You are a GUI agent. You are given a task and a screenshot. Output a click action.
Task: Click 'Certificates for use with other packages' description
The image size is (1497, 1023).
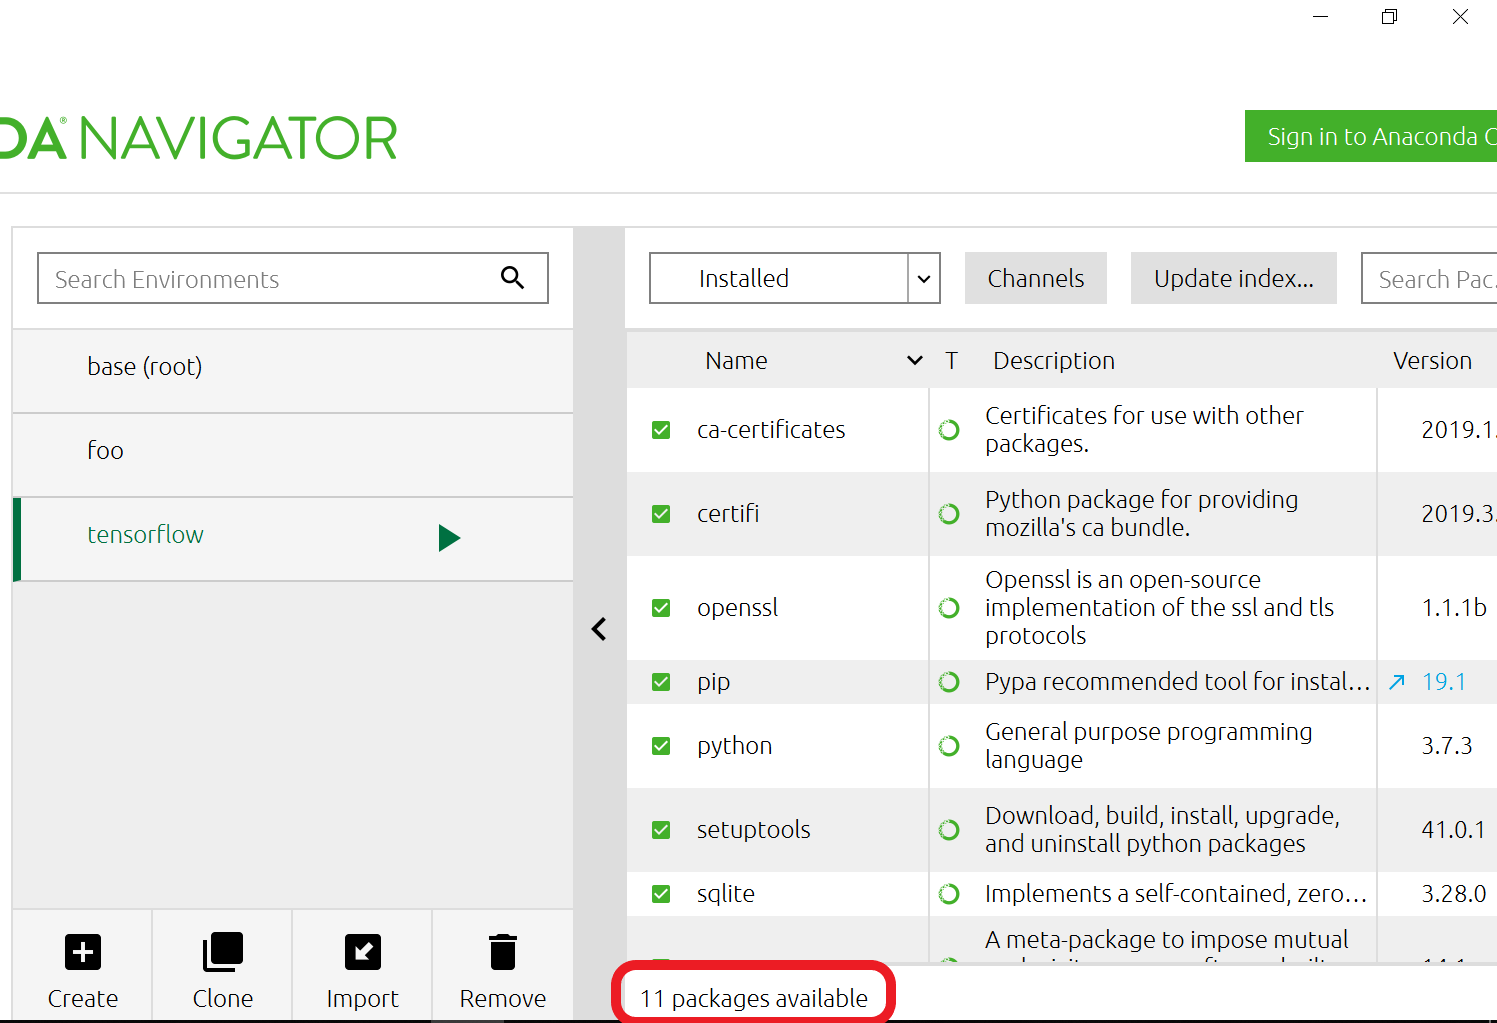(x=1144, y=430)
